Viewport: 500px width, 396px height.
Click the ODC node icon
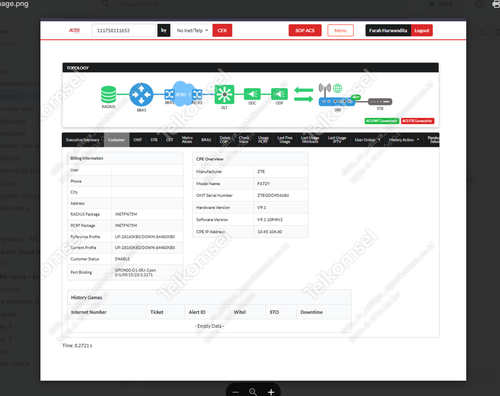point(252,94)
